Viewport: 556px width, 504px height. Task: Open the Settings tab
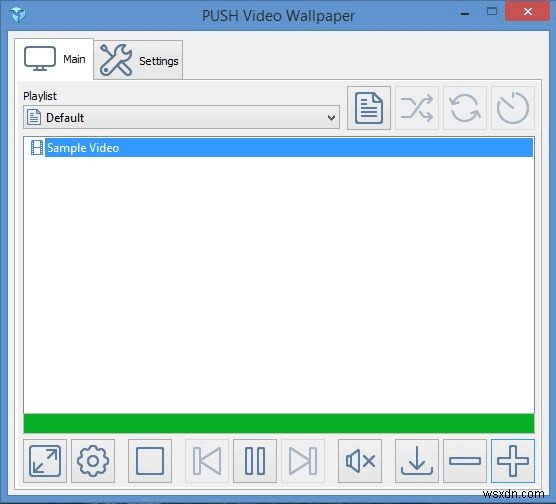point(139,60)
